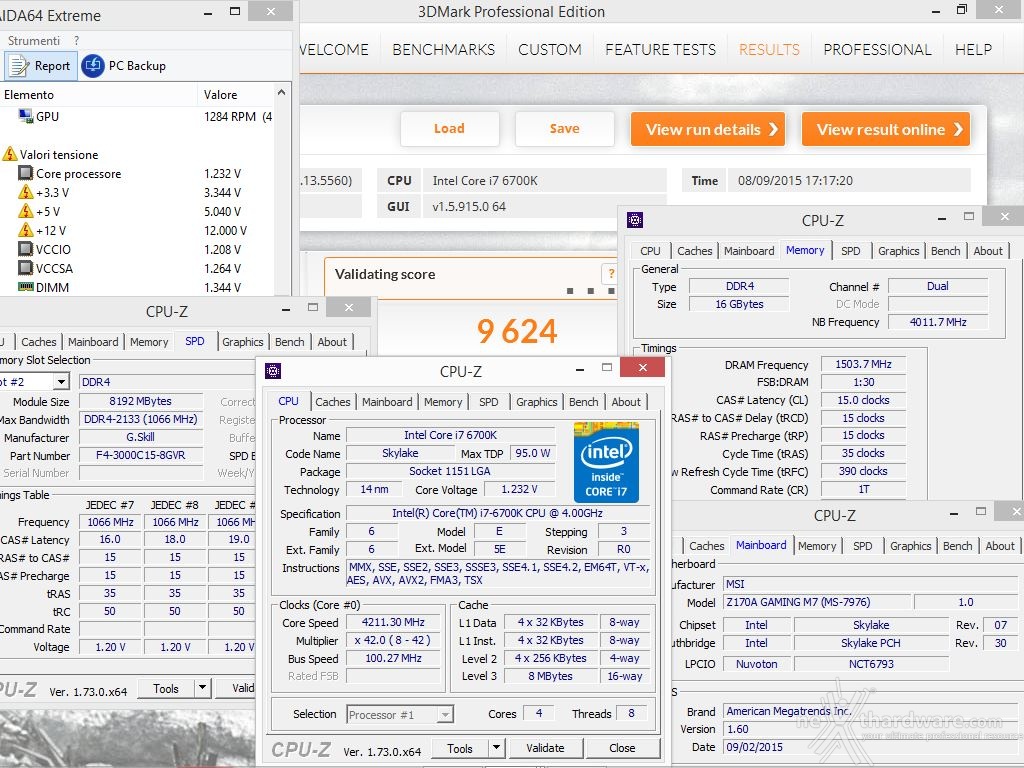Image resolution: width=1024 pixels, height=768 pixels.
Task: Select Graphics tab in CPU-Z Memory window
Action: [x=899, y=251]
